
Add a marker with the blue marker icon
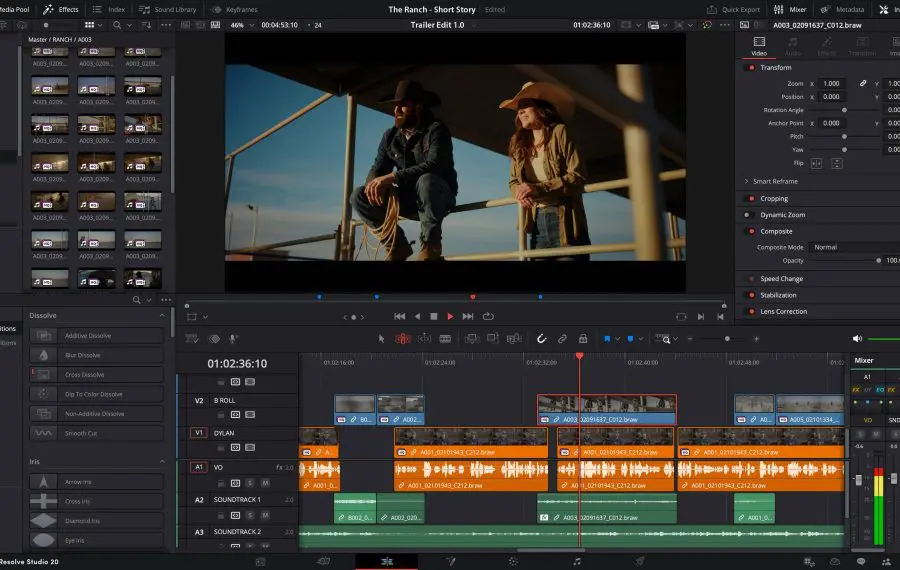tap(630, 339)
